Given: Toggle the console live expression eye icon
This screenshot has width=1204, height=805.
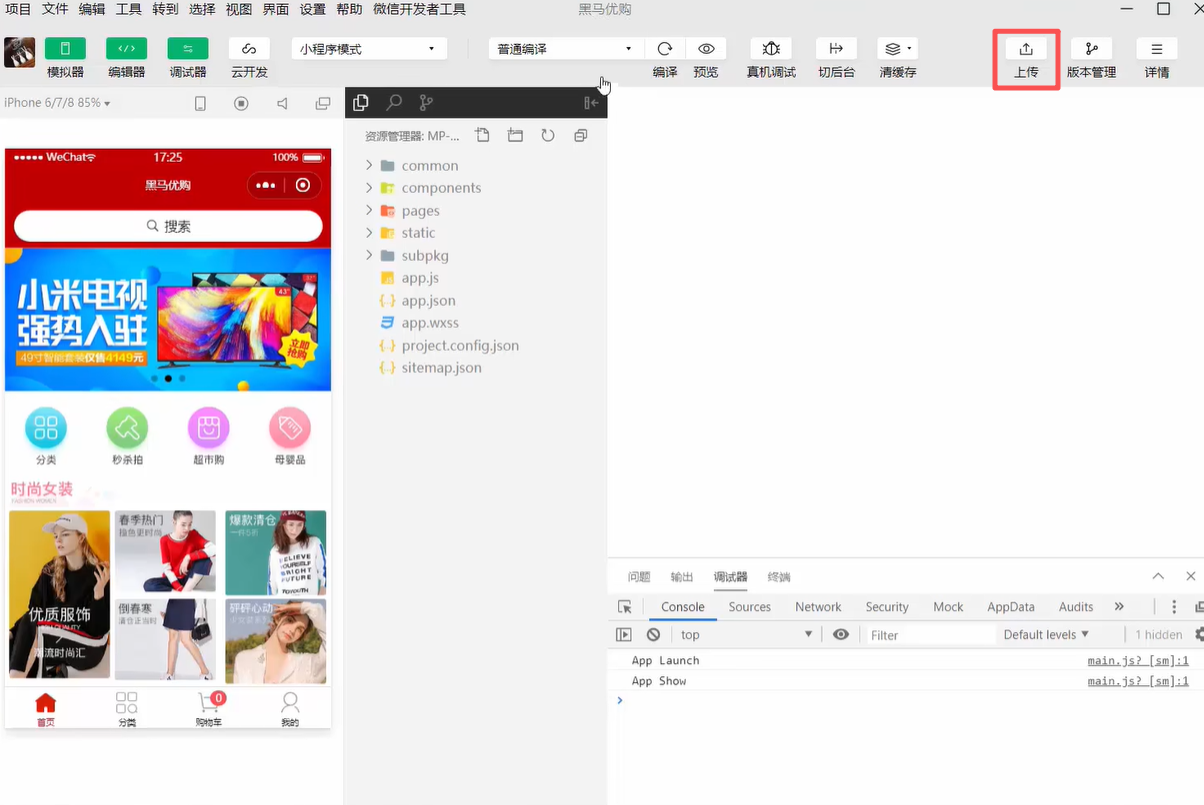Looking at the screenshot, I should (x=841, y=635).
